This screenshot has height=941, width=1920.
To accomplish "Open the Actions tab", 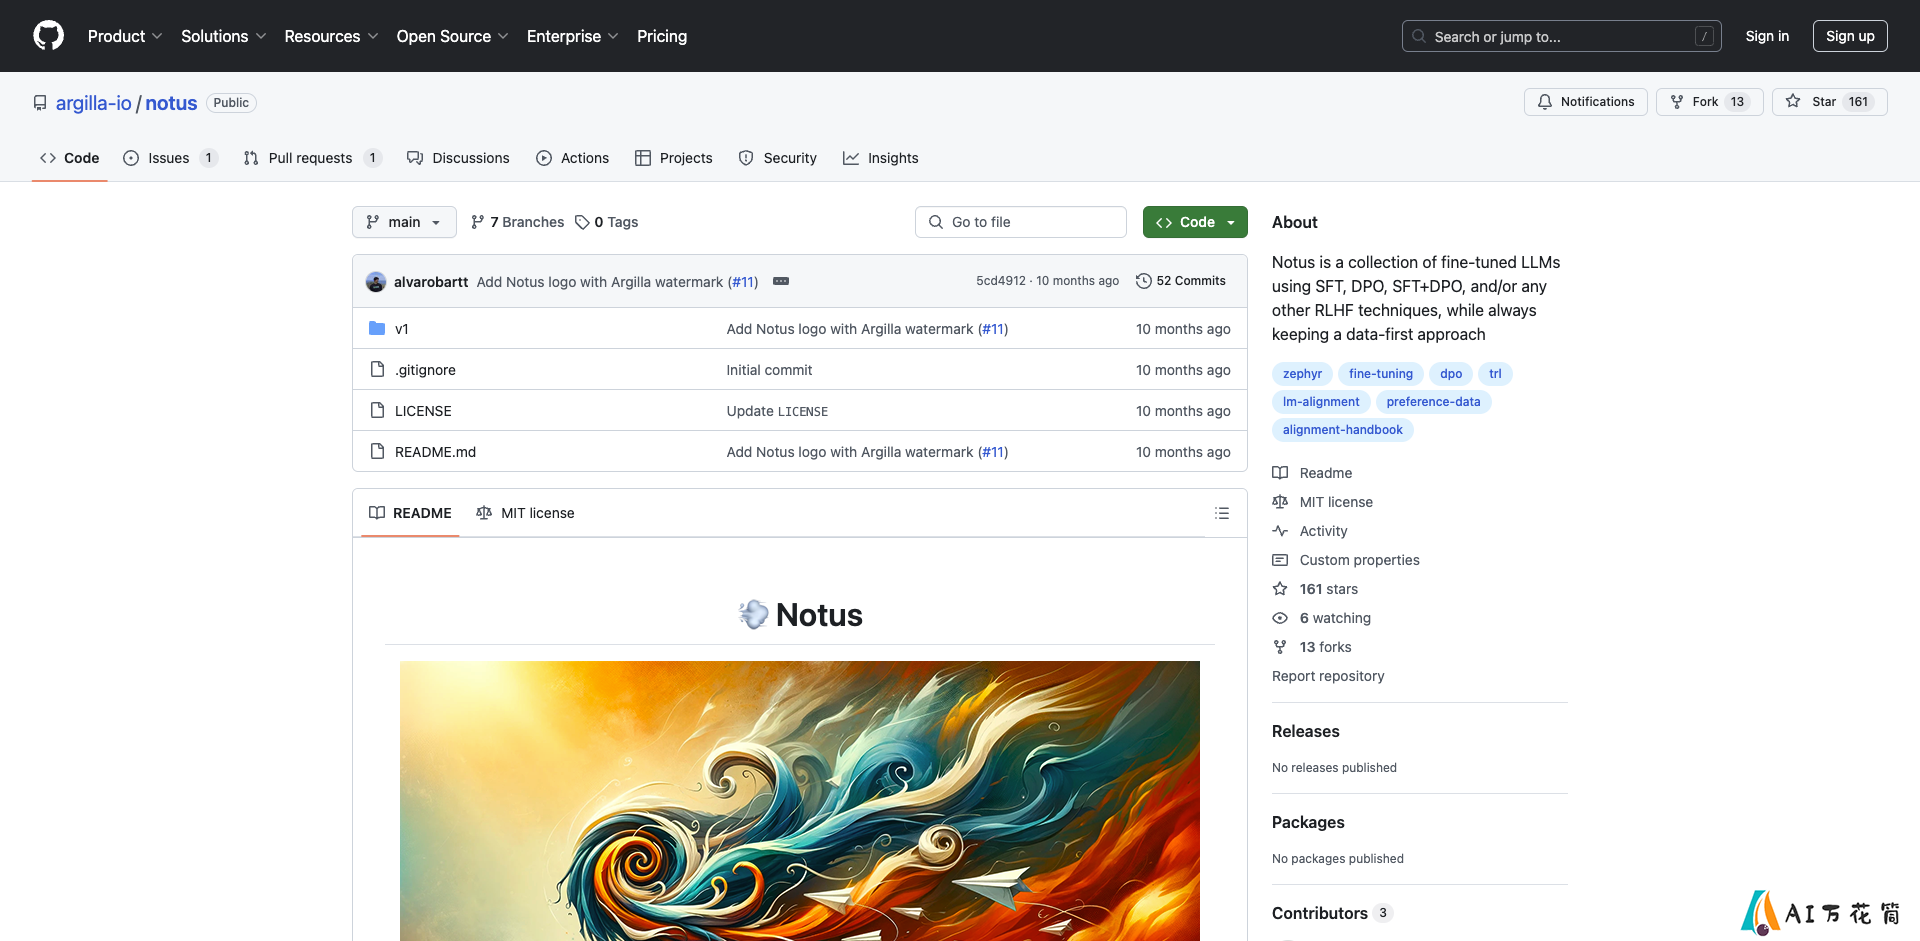I will [x=572, y=158].
